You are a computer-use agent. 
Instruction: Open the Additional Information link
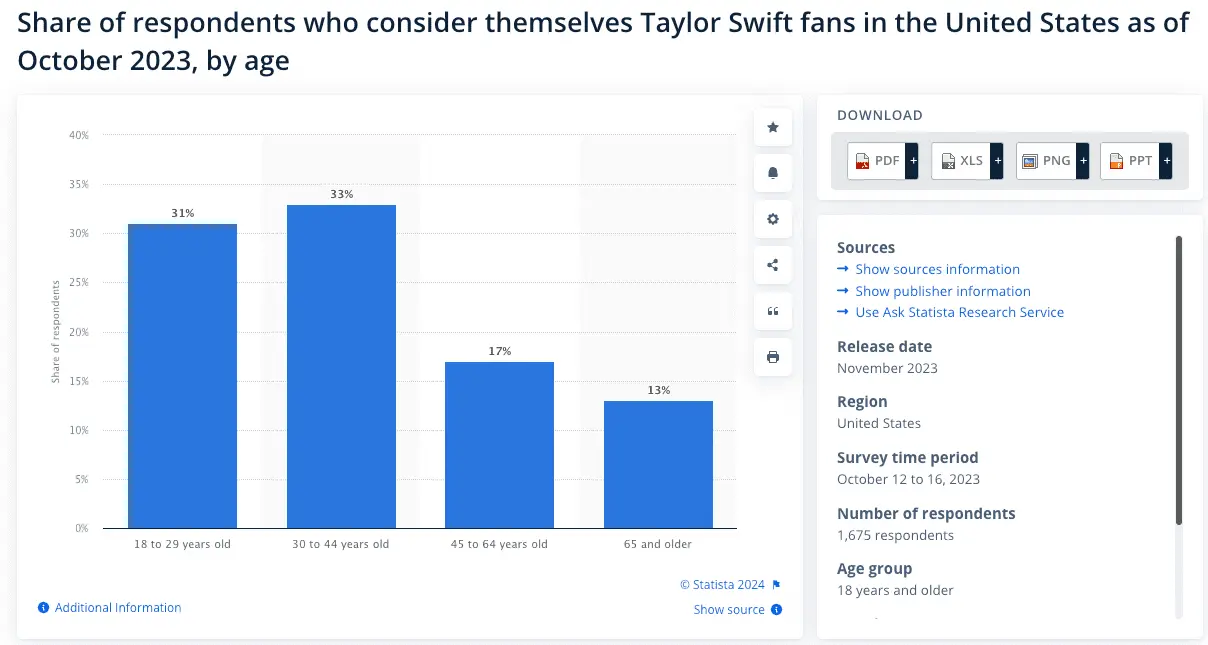coord(118,608)
